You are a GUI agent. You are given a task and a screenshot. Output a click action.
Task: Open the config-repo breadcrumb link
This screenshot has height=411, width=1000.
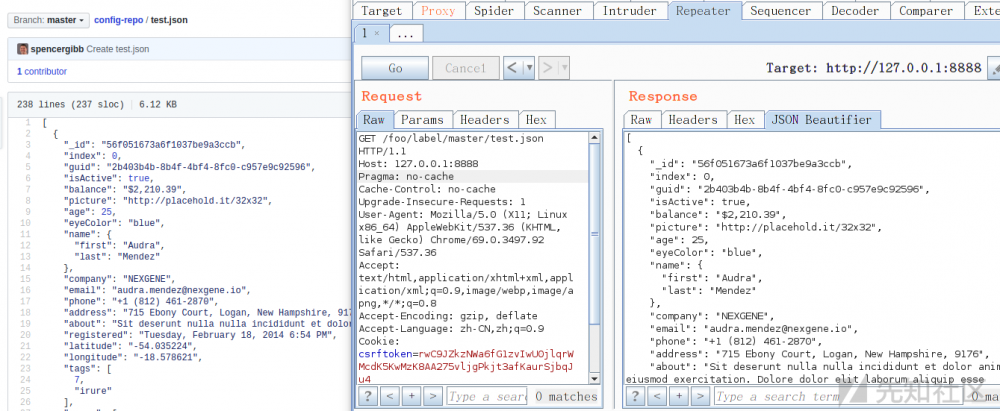tap(118, 20)
